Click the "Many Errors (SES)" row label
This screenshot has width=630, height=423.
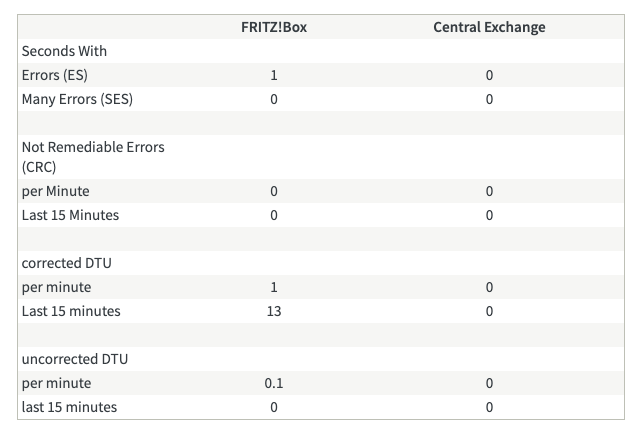pos(77,99)
